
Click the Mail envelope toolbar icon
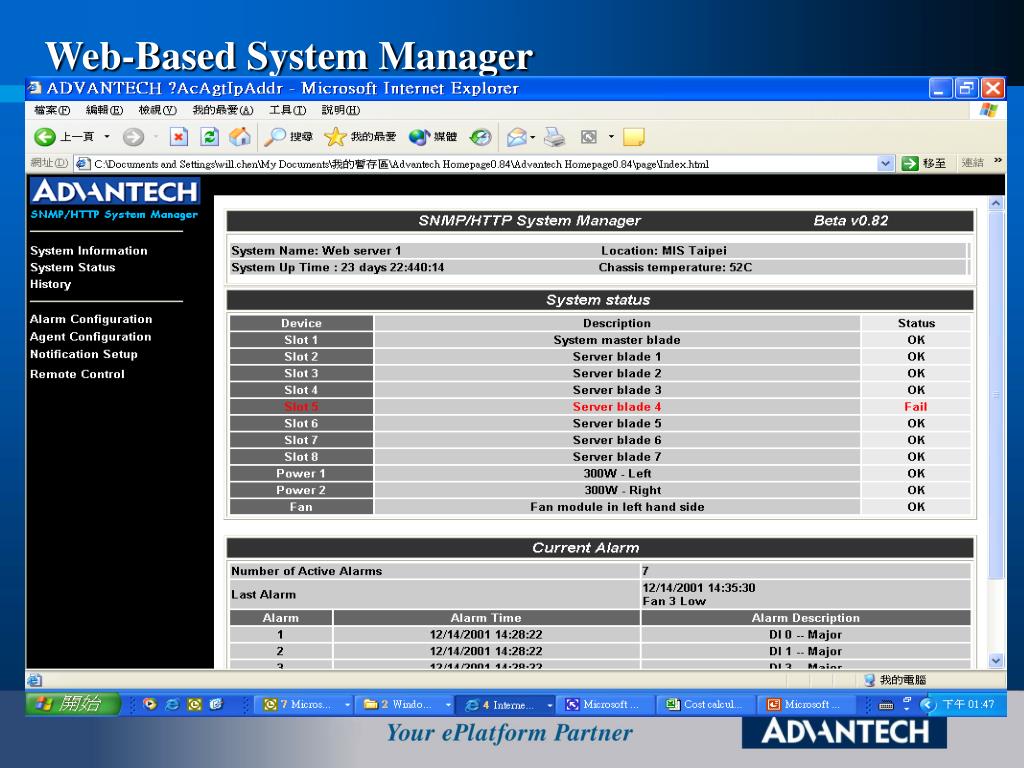coord(516,136)
